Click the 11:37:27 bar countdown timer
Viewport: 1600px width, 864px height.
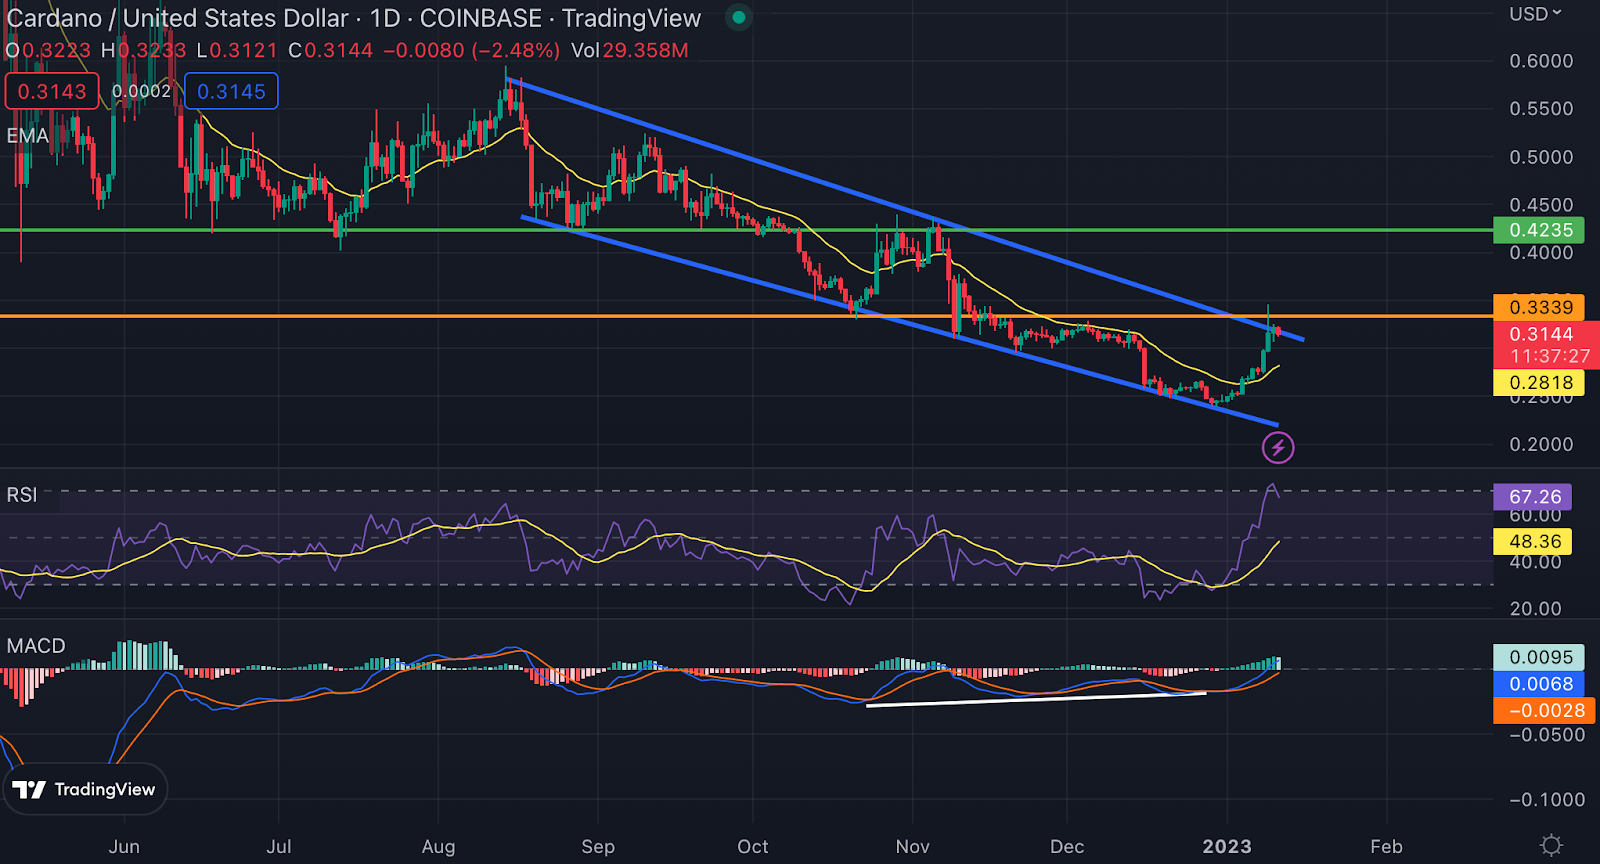coord(1549,356)
